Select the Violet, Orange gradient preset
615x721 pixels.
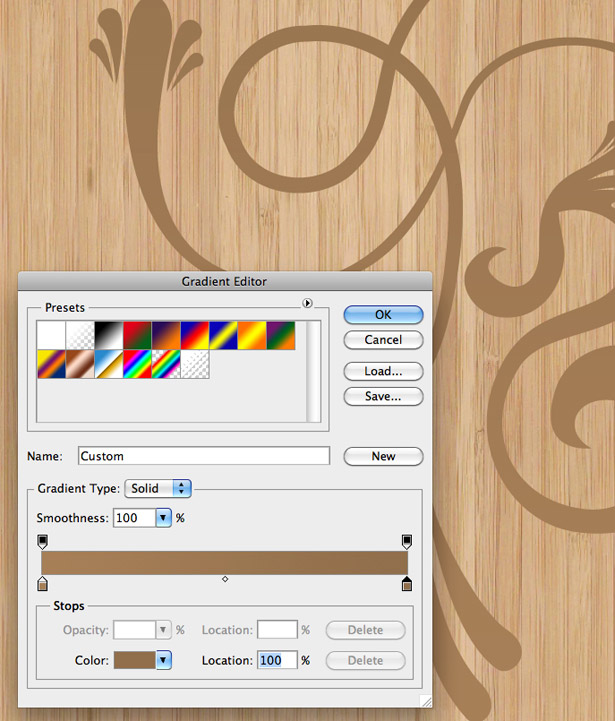(166, 335)
